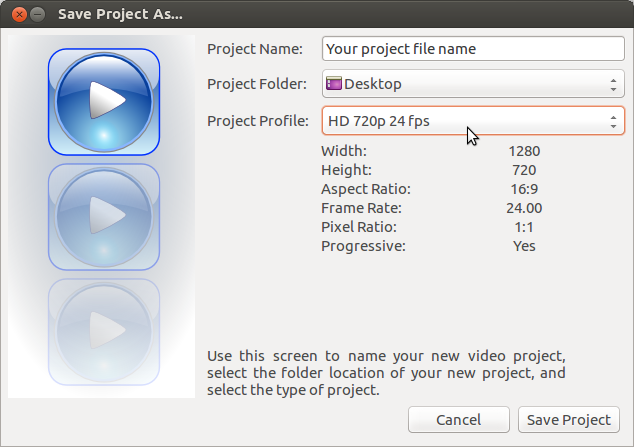The image size is (634, 447).
Task: Click the Width value 1280
Action: coord(524,151)
